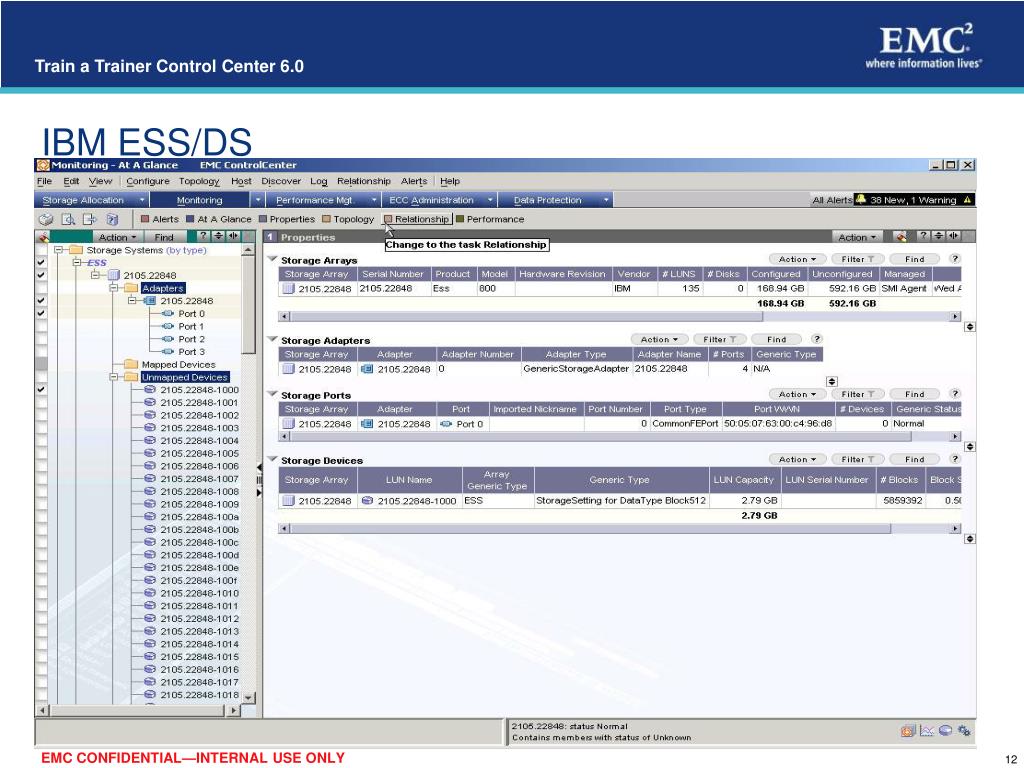Image resolution: width=1024 pixels, height=768 pixels.
Task: Collapse the Unmapped Devices folder node
Action: click(x=114, y=377)
